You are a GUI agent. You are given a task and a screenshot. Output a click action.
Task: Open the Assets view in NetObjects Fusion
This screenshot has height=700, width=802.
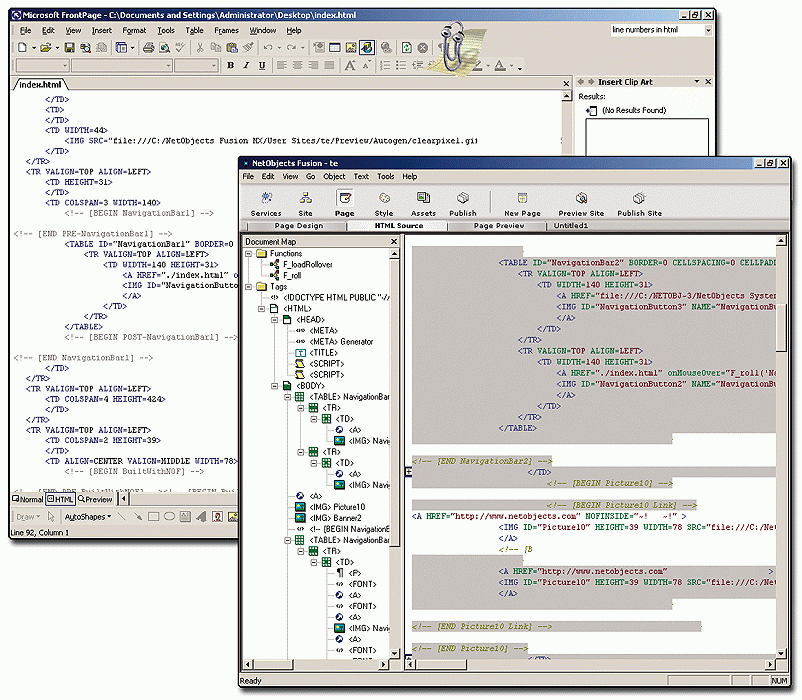click(x=424, y=204)
